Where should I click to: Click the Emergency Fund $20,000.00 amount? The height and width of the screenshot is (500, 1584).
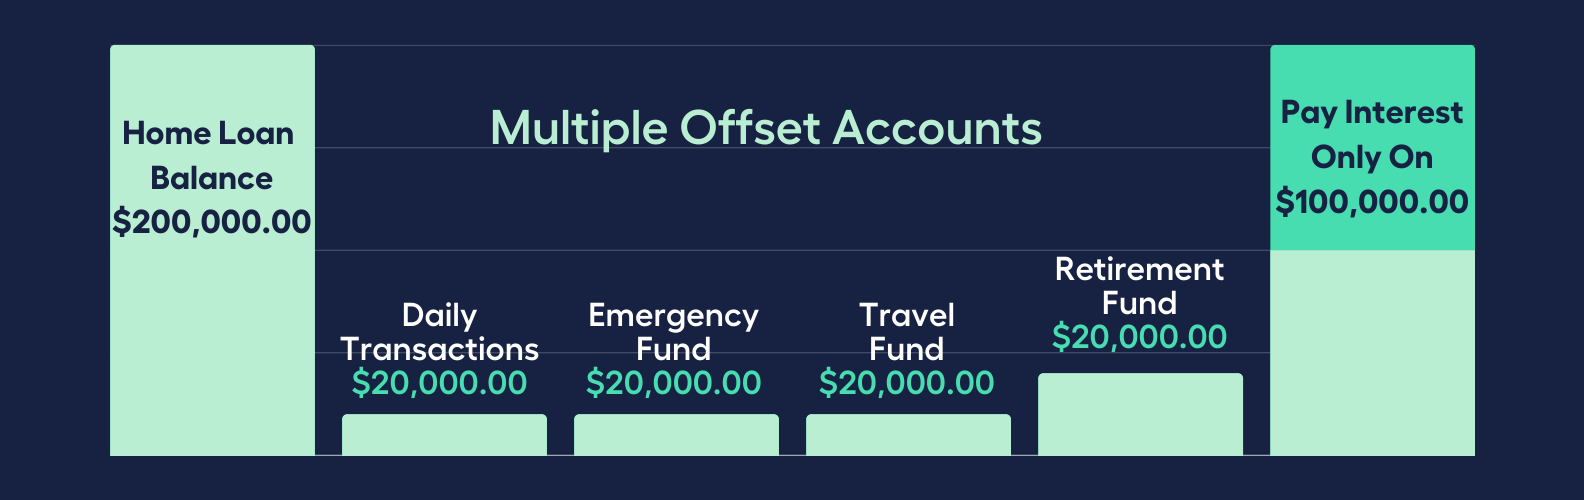pyautogui.click(x=674, y=383)
